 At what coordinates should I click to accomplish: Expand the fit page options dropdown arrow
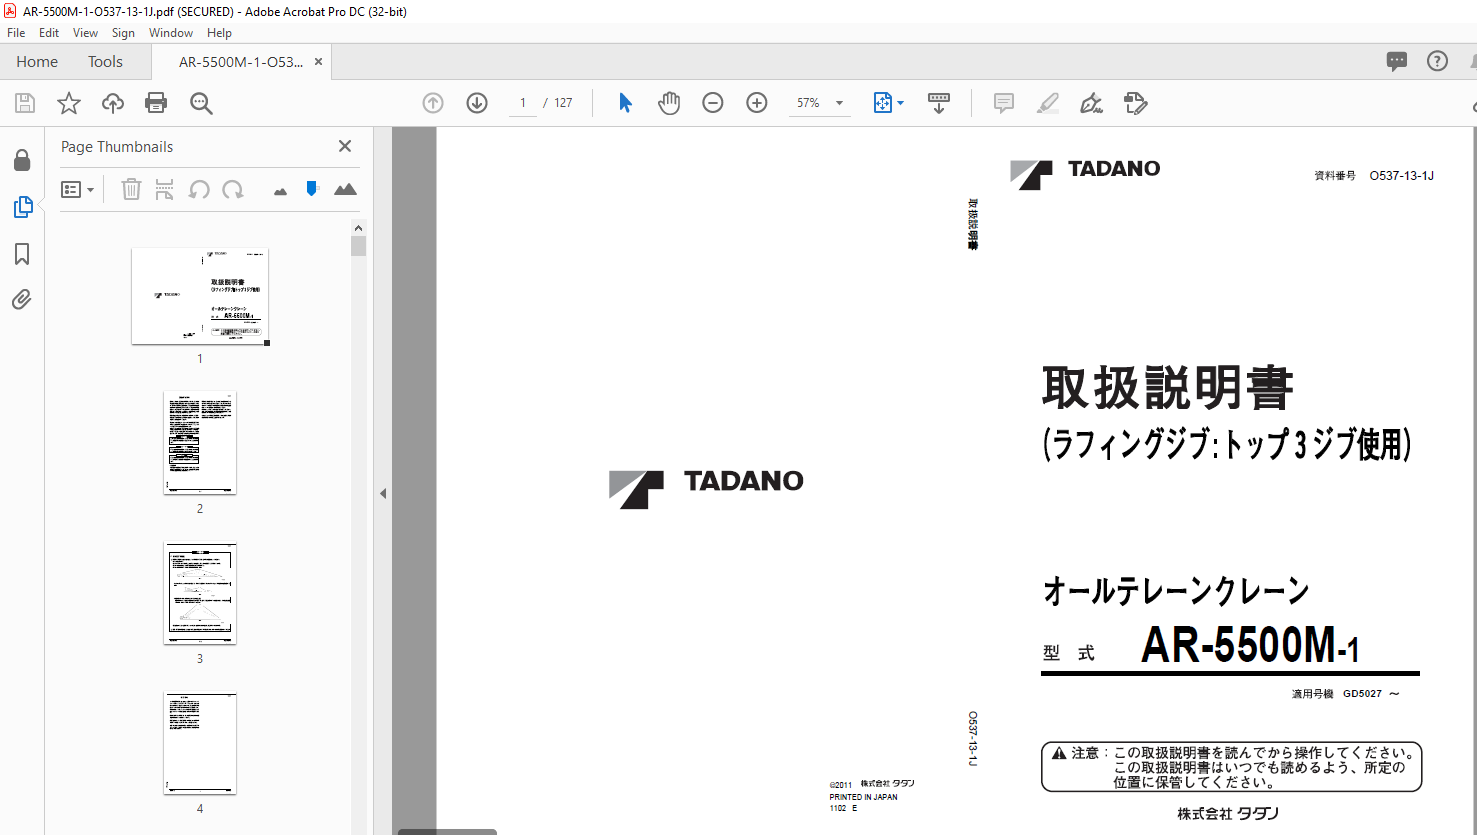[900, 103]
